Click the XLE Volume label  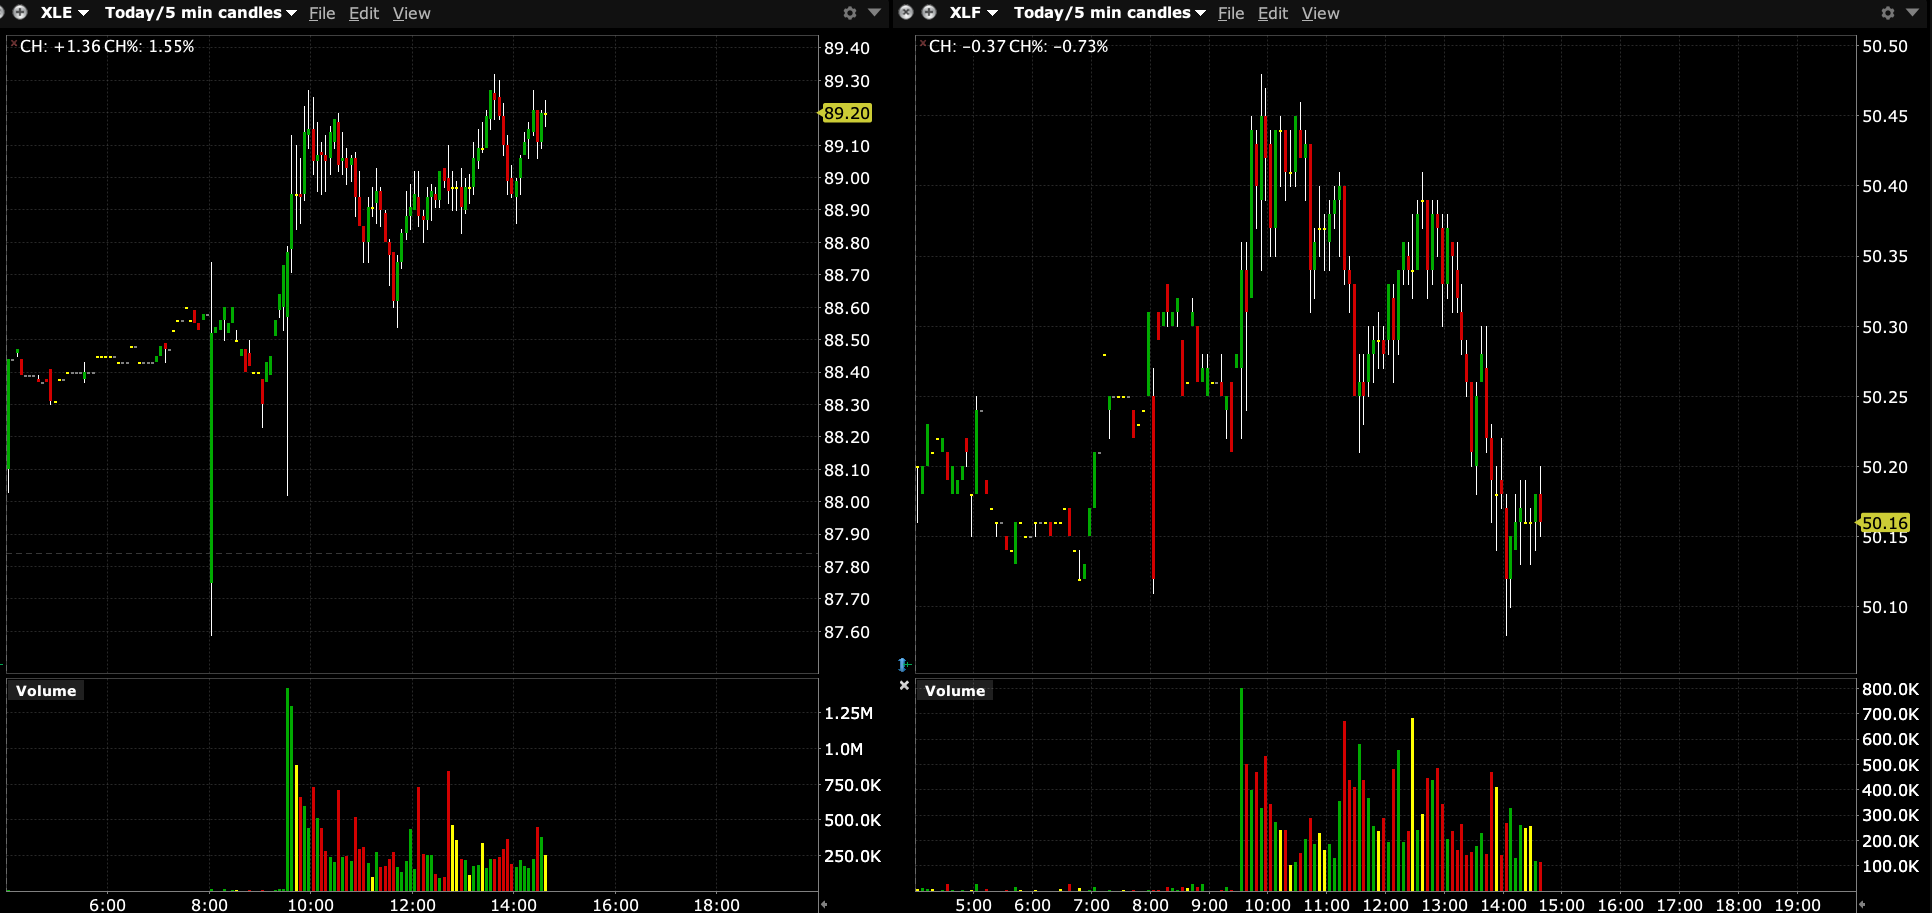[x=46, y=691]
